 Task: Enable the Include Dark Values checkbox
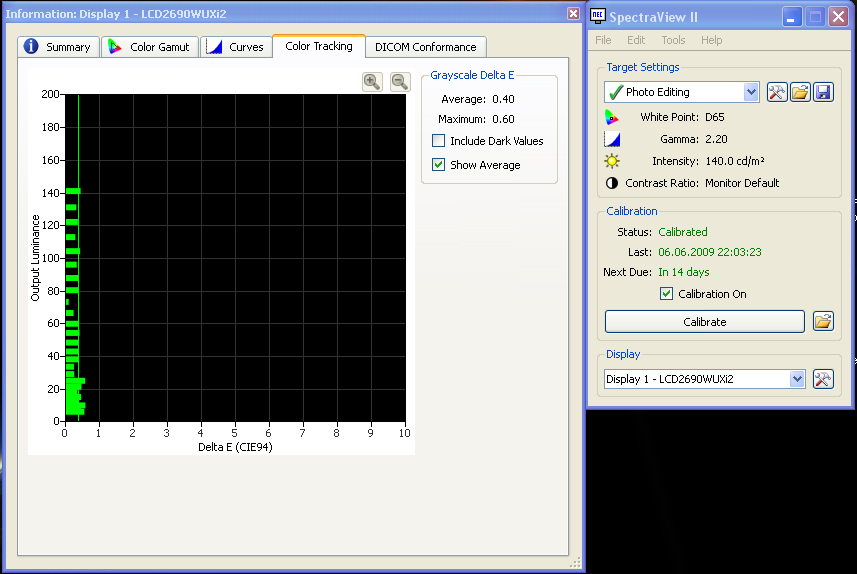click(x=439, y=141)
